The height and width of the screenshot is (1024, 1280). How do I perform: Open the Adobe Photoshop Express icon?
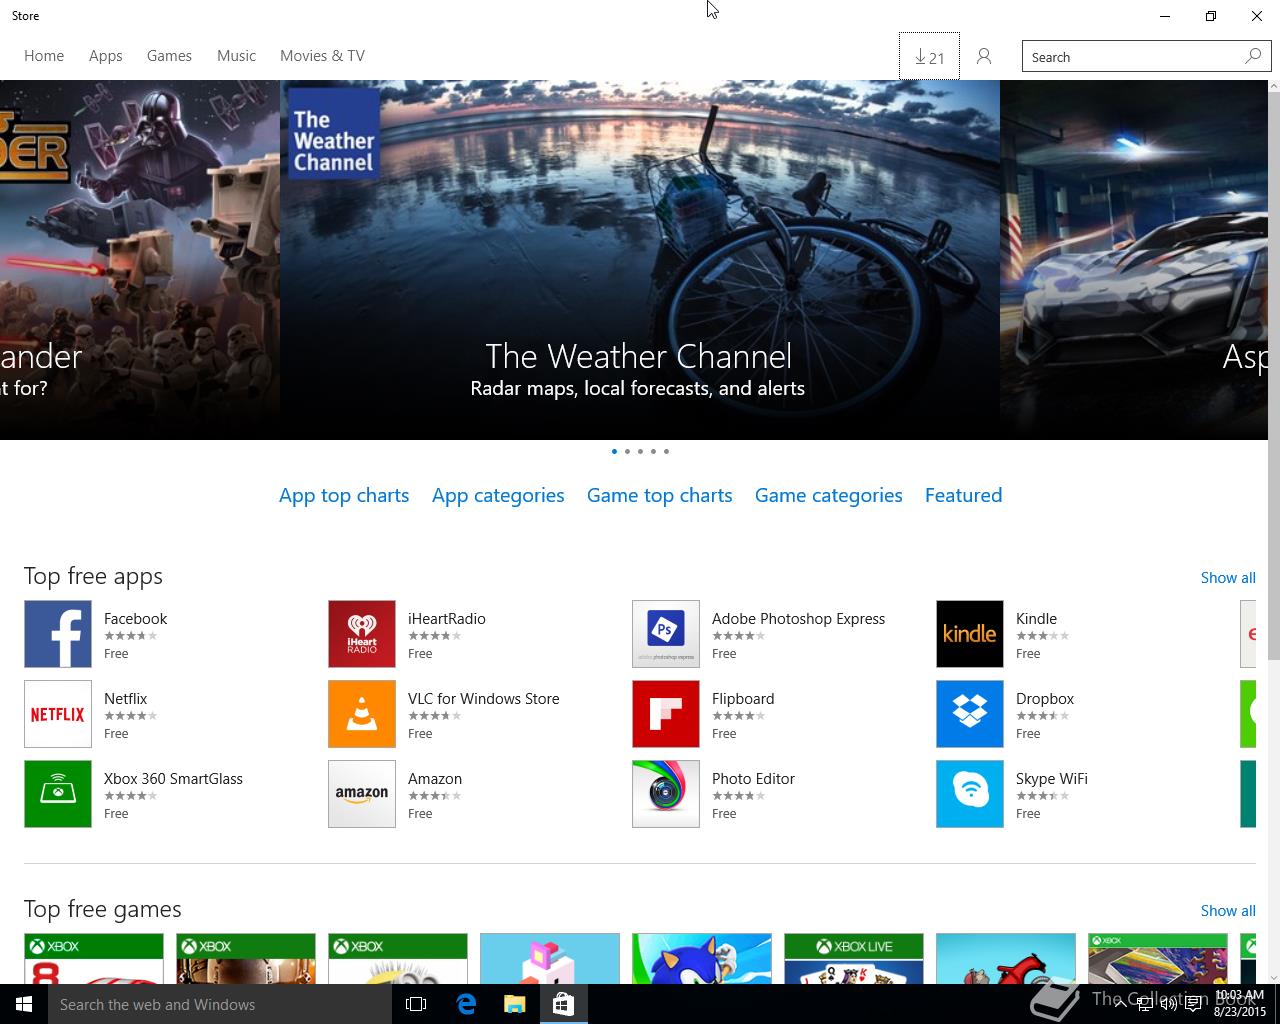pos(666,634)
